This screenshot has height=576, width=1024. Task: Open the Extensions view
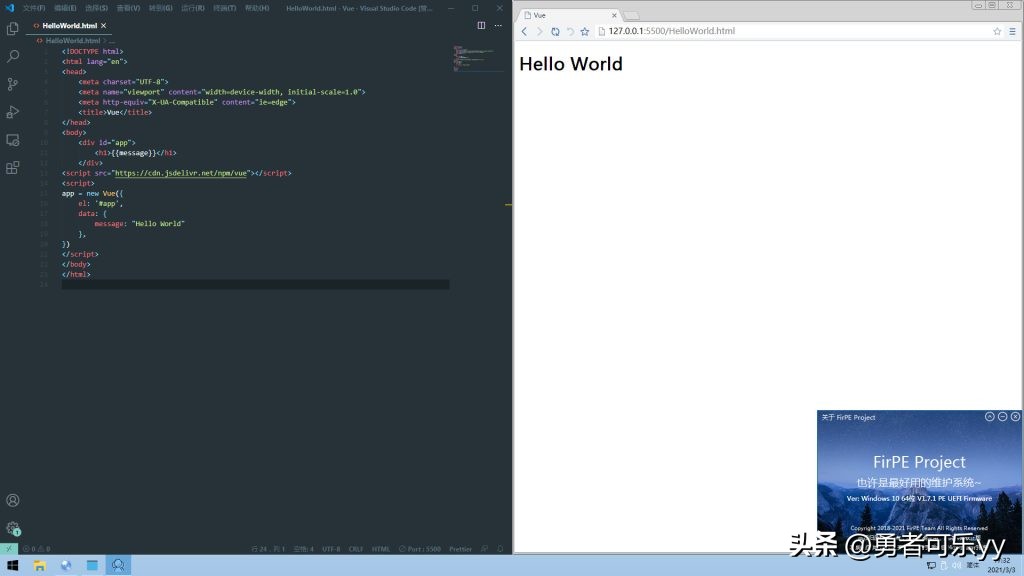pyautogui.click(x=13, y=168)
